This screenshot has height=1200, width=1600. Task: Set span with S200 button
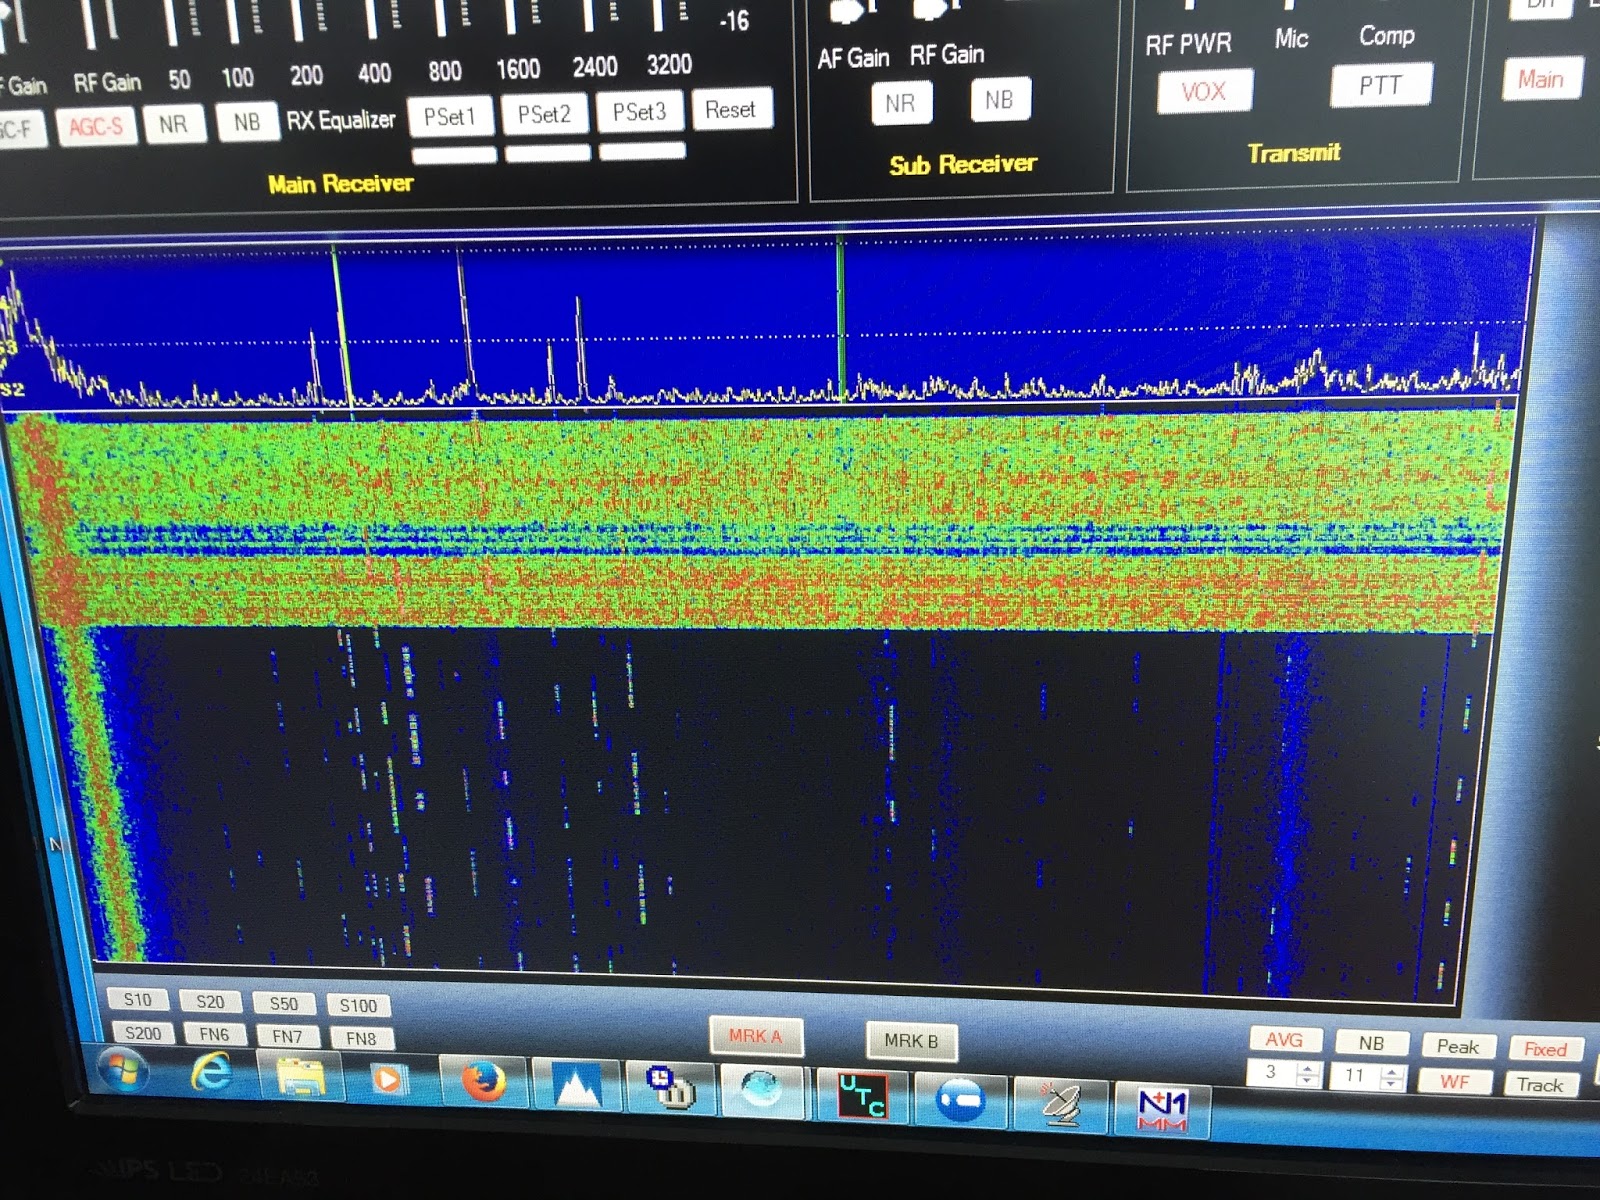coord(143,1033)
